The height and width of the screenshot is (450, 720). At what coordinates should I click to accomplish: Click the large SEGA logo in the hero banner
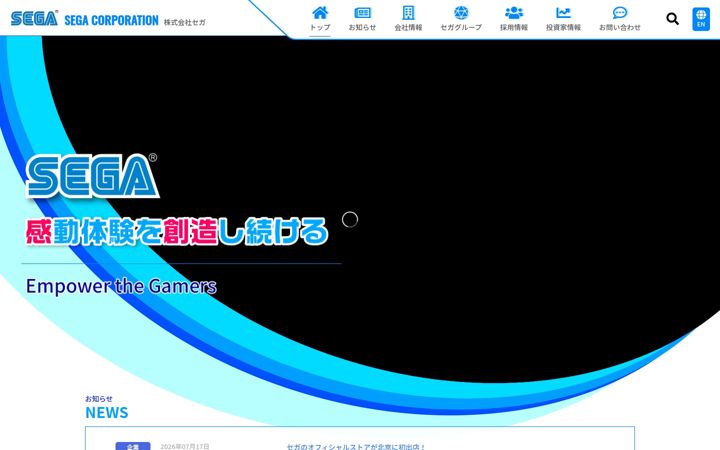click(92, 176)
